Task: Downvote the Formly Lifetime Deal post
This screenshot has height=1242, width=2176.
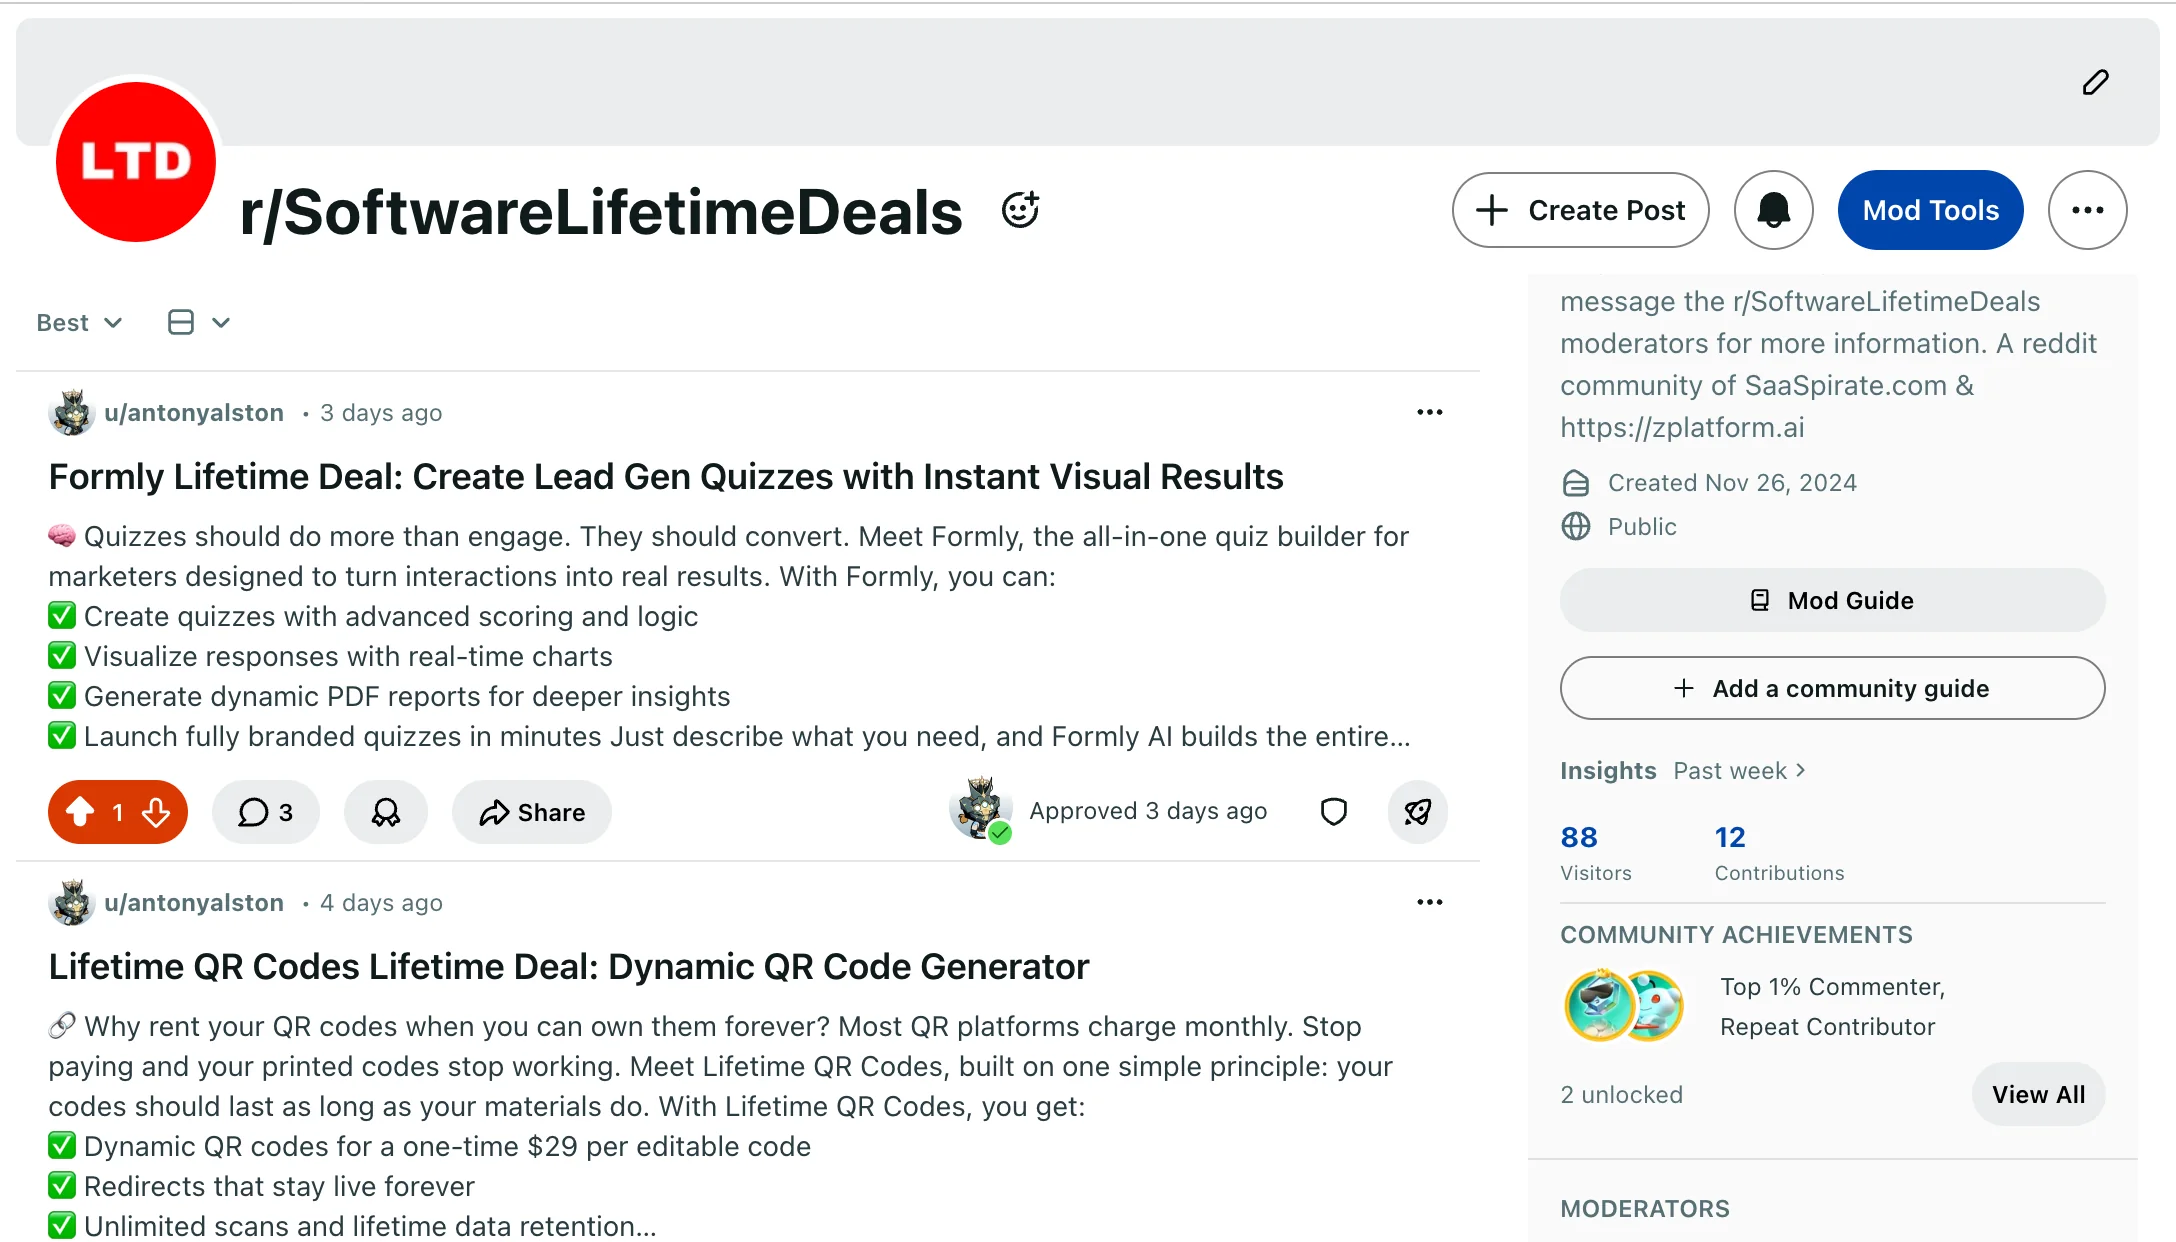Action: [156, 812]
